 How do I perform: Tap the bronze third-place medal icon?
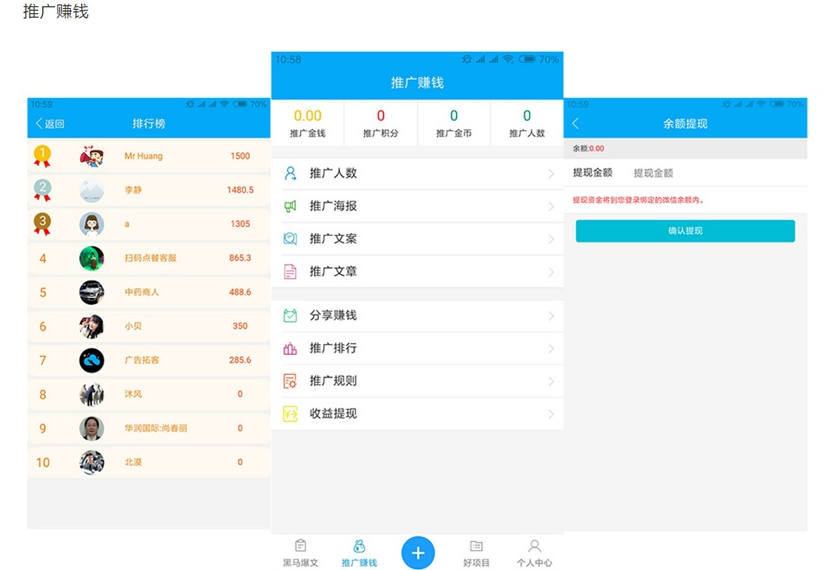42,224
